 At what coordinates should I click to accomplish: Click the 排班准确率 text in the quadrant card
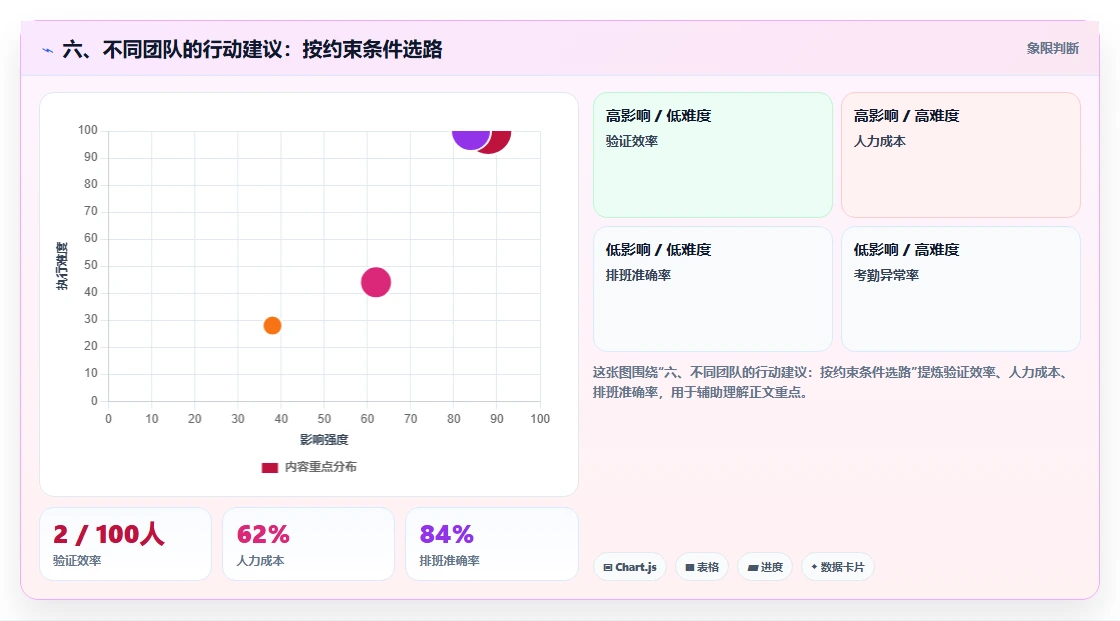tap(638, 275)
